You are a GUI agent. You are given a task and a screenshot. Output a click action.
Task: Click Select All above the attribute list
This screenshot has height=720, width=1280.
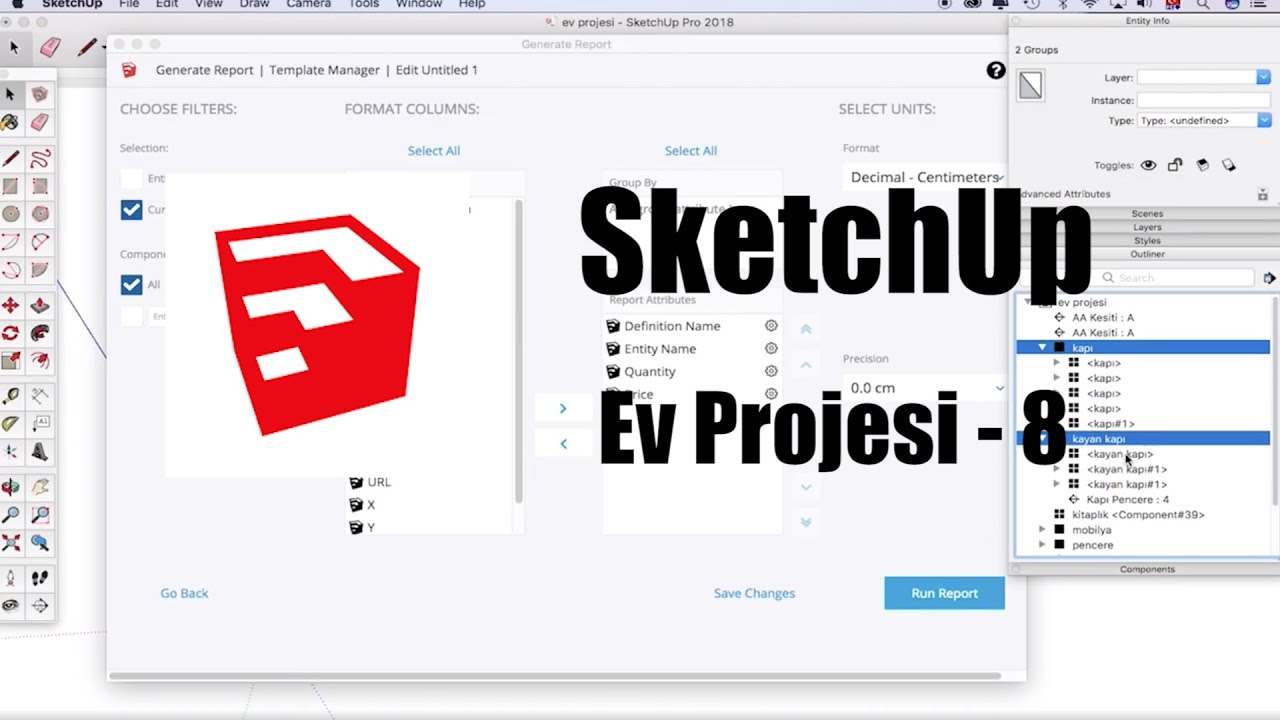click(x=433, y=151)
